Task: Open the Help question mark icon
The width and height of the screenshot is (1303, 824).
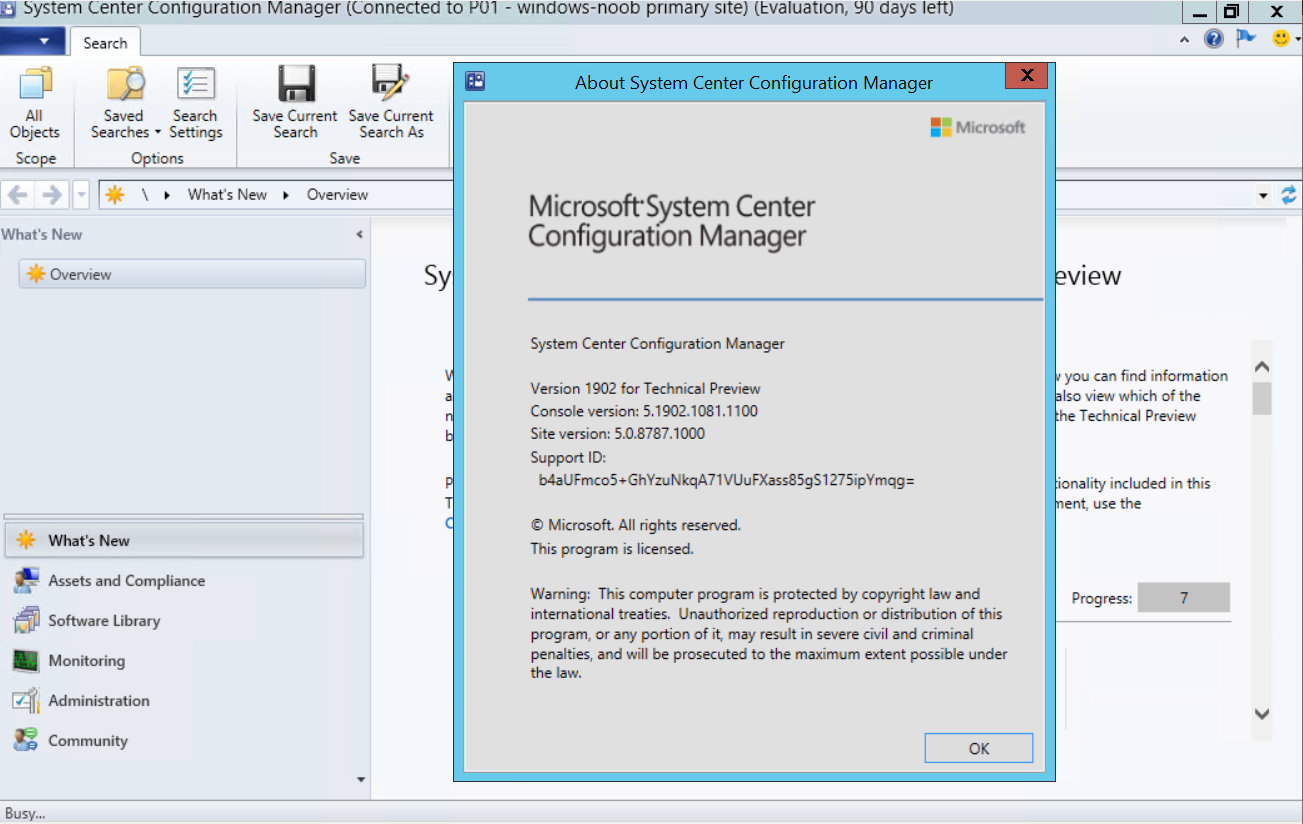Action: [x=1213, y=39]
